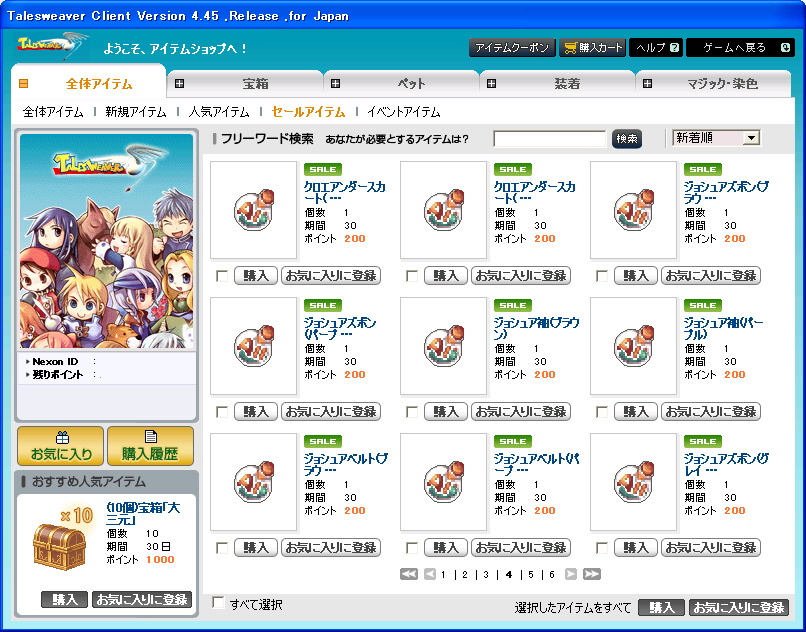Click ジョシュアズボン(ブラウ item icon

tap(634, 210)
